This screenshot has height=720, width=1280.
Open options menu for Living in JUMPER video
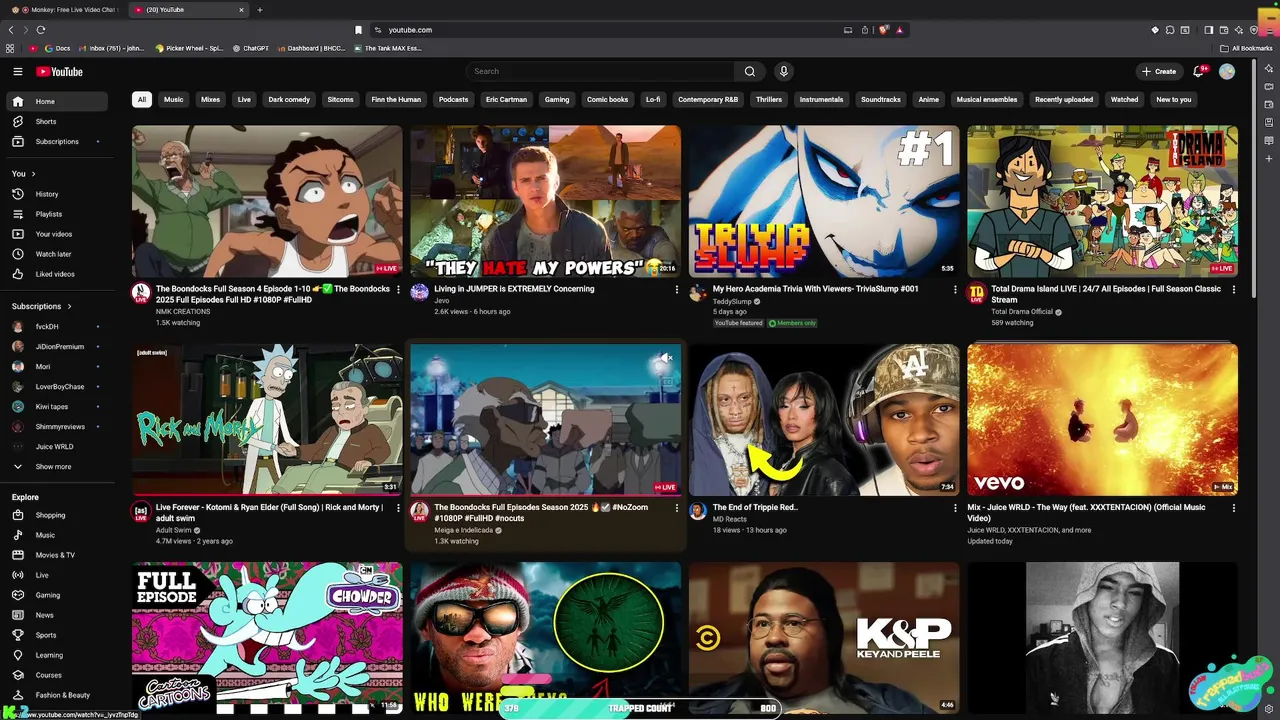point(676,289)
